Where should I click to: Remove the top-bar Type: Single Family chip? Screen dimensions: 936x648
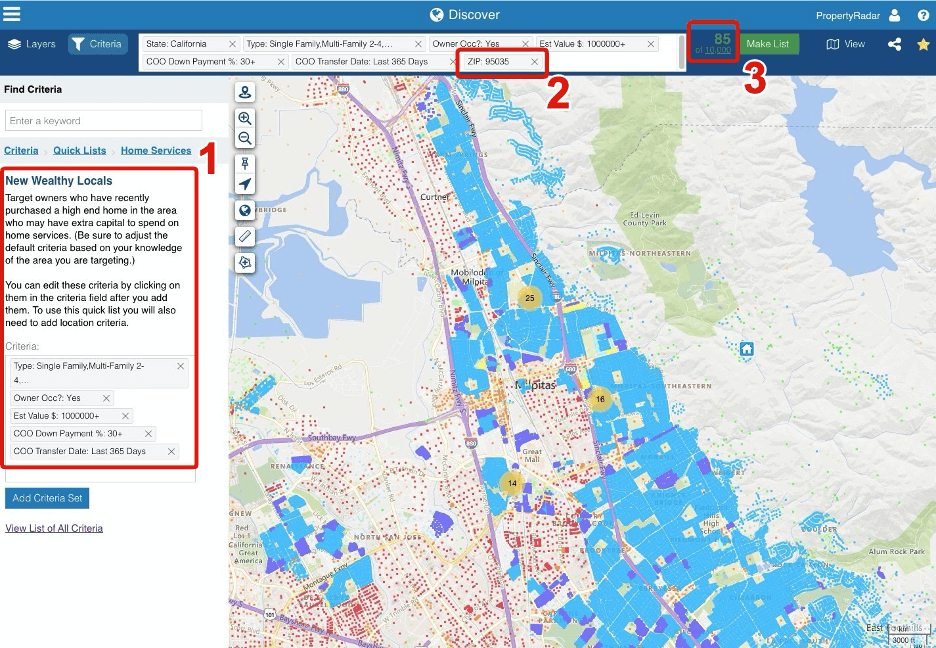click(418, 44)
